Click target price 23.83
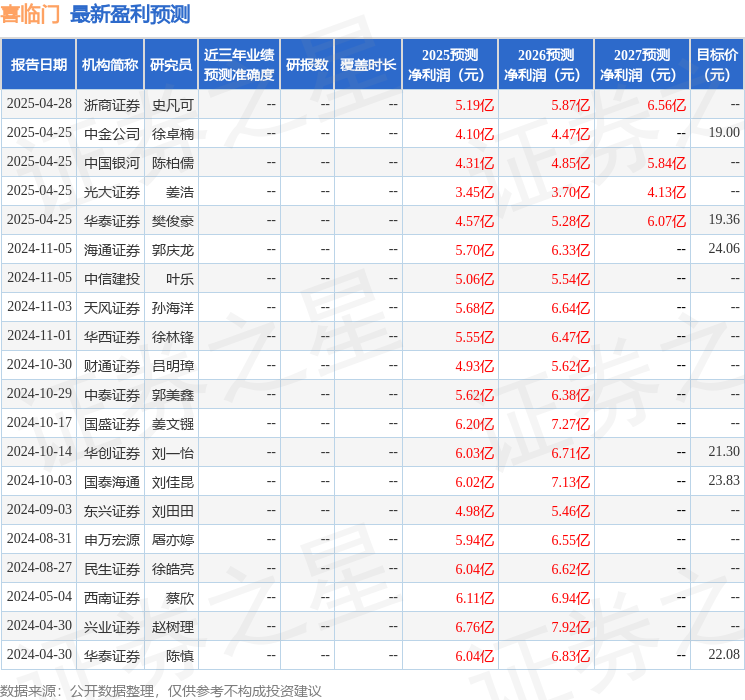The image size is (745, 700). pos(724,480)
